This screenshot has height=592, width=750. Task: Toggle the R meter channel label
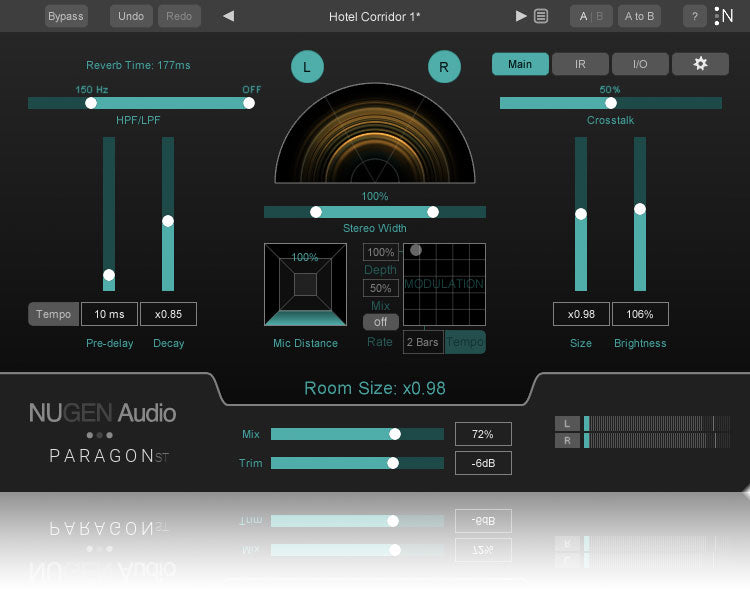(567, 440)
